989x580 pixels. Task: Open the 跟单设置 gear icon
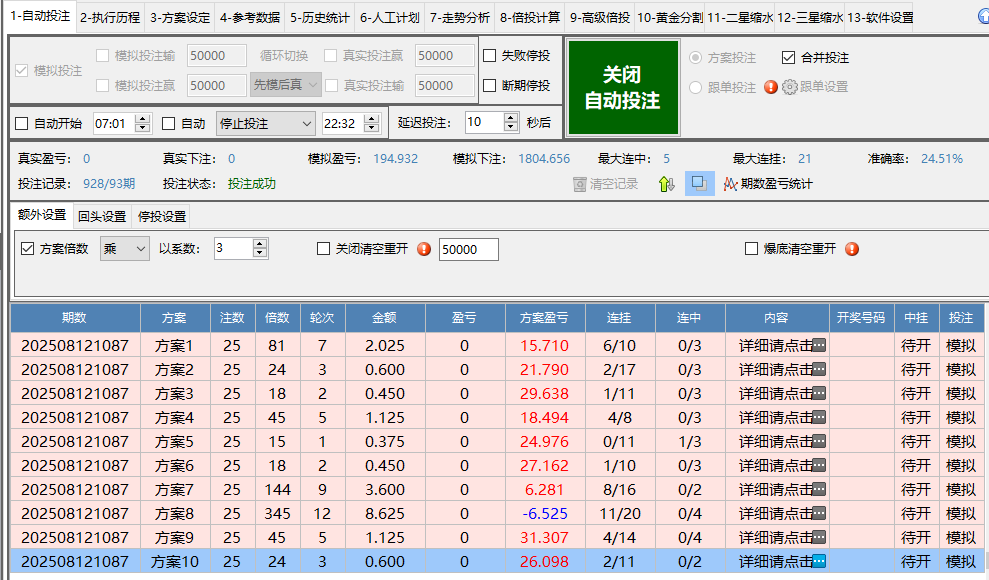click(x=790, y=87)
